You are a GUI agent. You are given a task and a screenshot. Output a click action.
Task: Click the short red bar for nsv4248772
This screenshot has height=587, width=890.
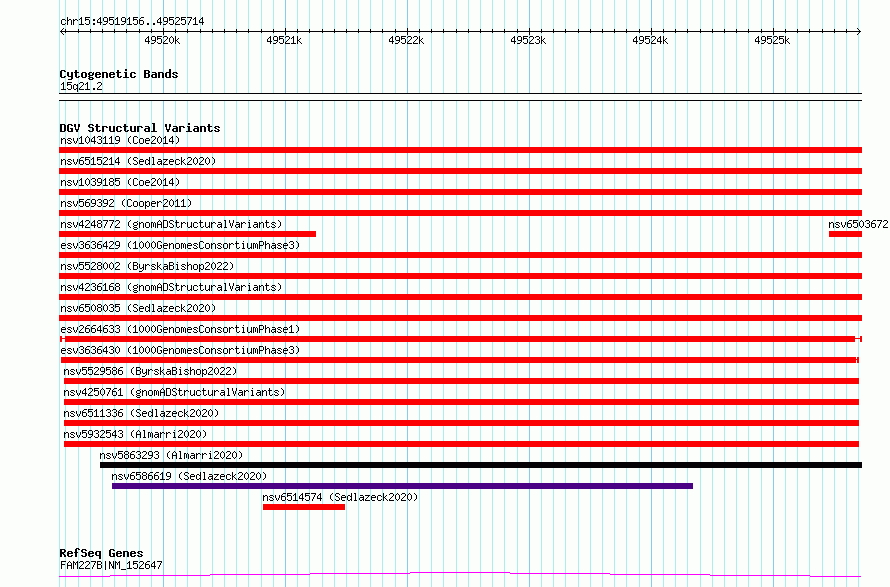pos(187,234)
